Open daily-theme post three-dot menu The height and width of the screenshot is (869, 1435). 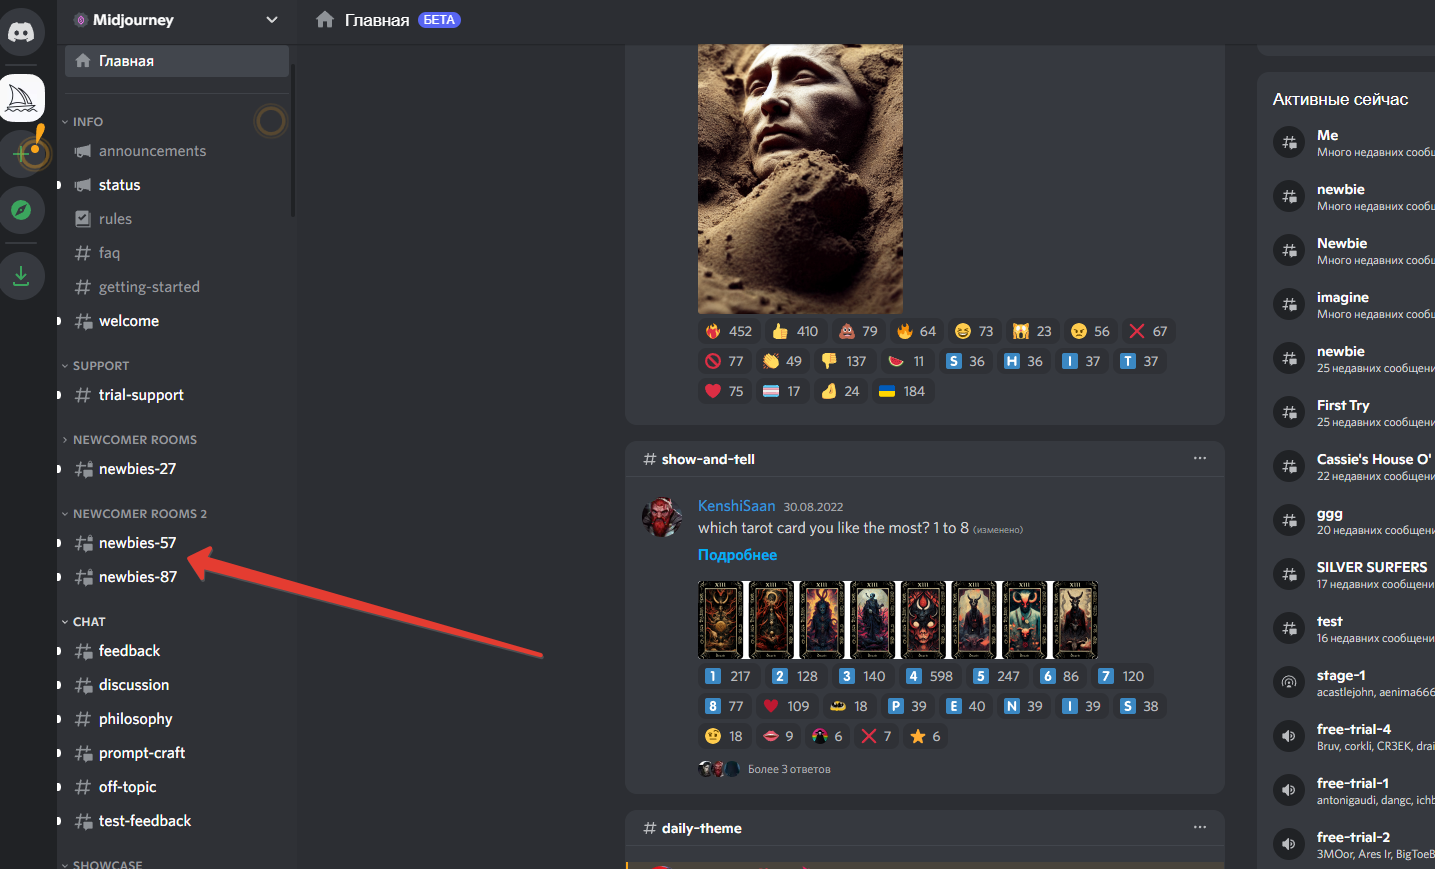coord(1199,827)
